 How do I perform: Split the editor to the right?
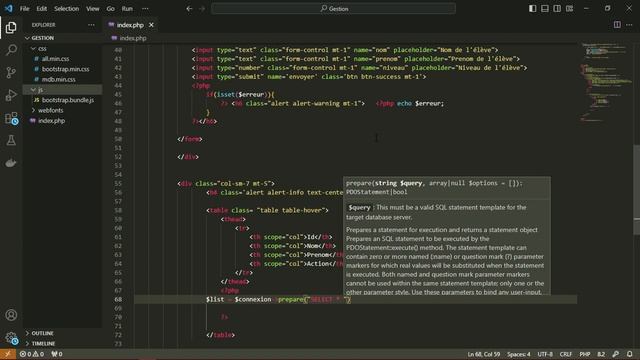(x=617, y=25)
